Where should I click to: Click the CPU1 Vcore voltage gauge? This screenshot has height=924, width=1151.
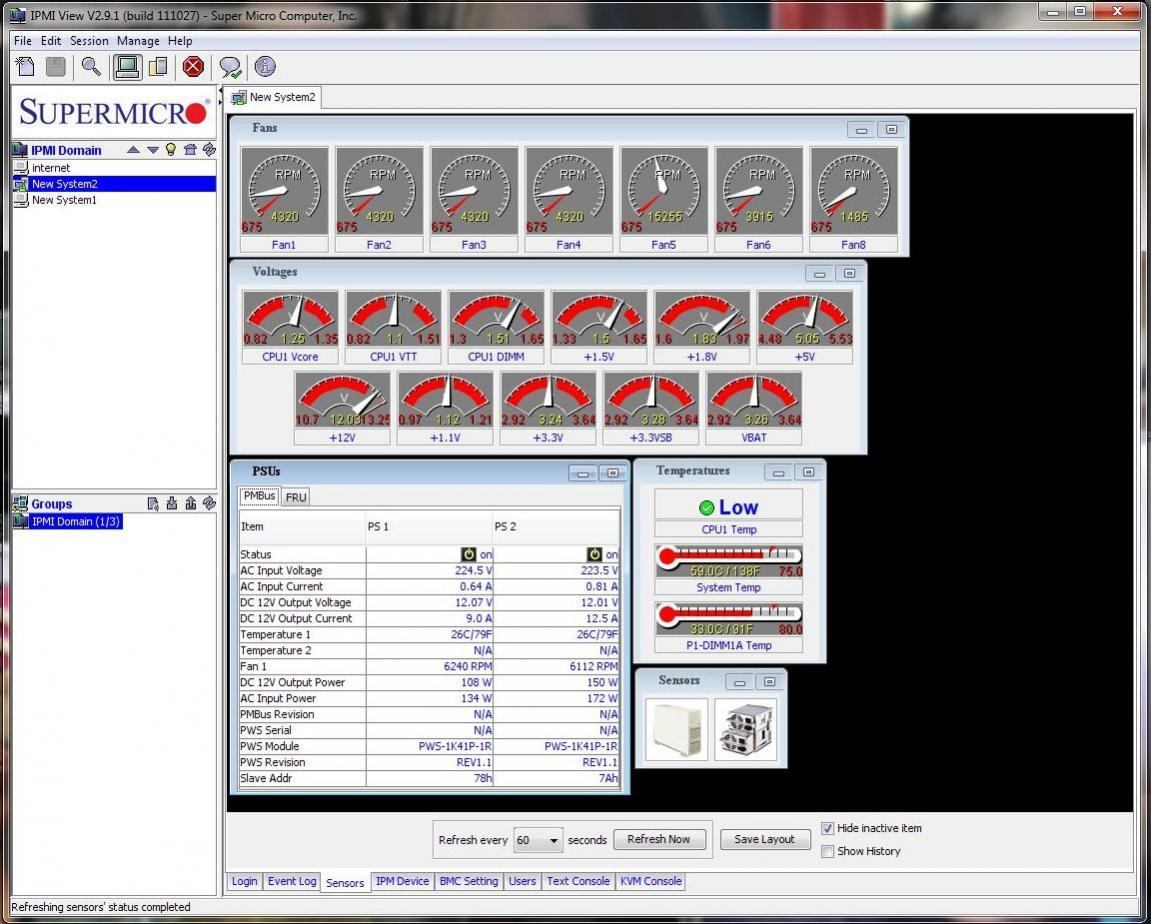click(290, 319)
